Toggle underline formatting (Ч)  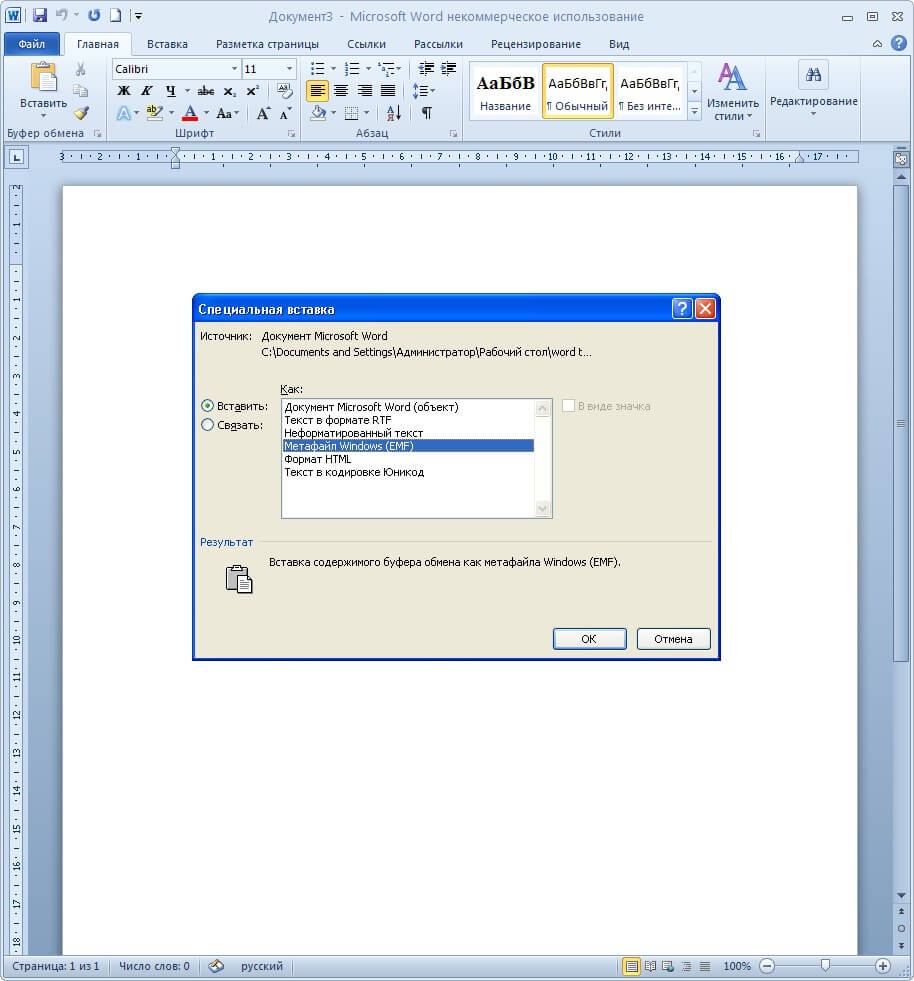coord(170,91)
